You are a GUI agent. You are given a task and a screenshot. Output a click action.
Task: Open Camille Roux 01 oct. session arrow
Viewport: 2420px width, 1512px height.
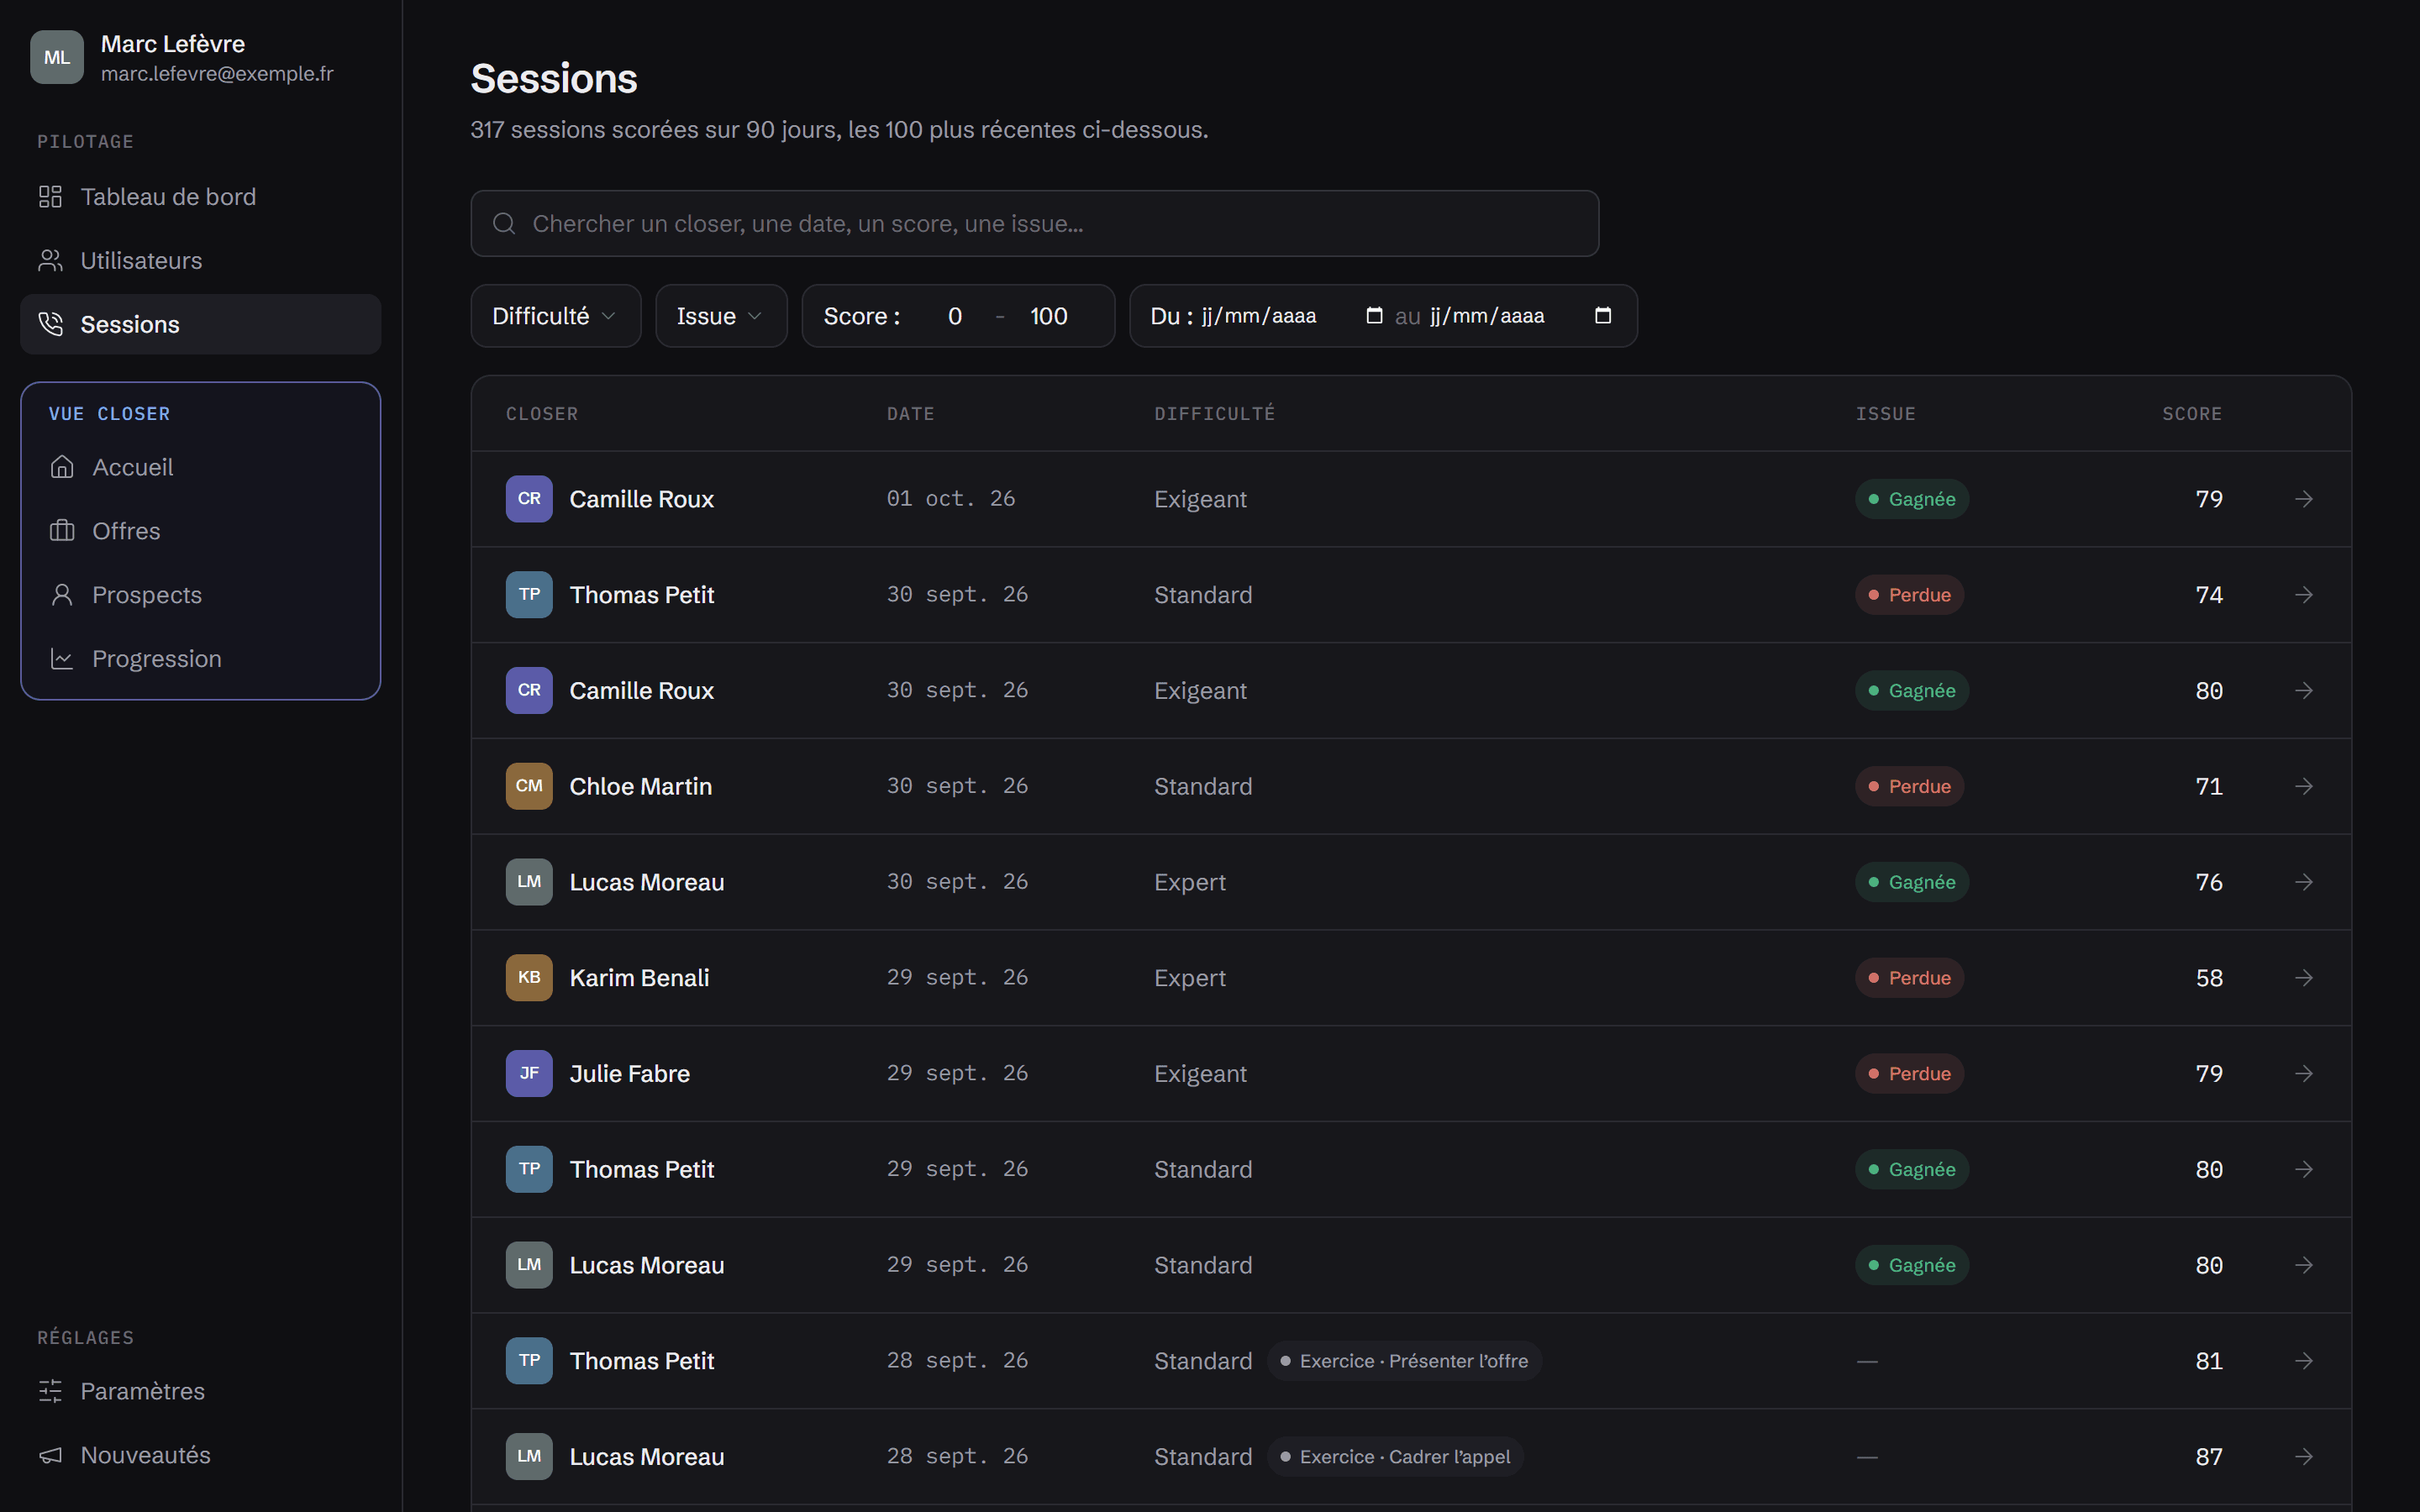[x=2303, y=499]
